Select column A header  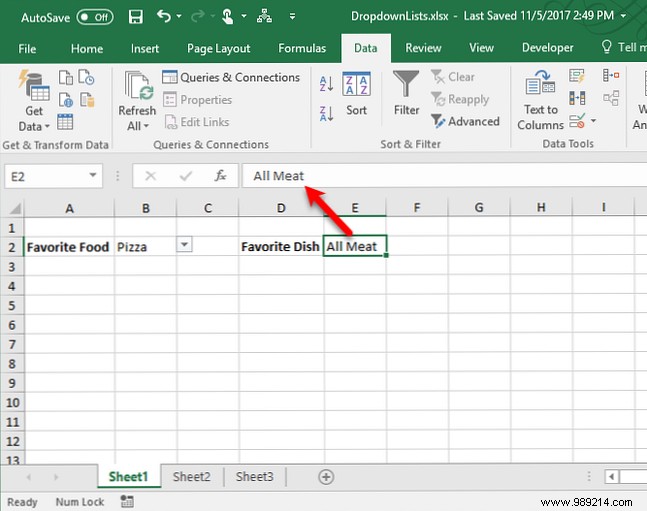(69, 207)
